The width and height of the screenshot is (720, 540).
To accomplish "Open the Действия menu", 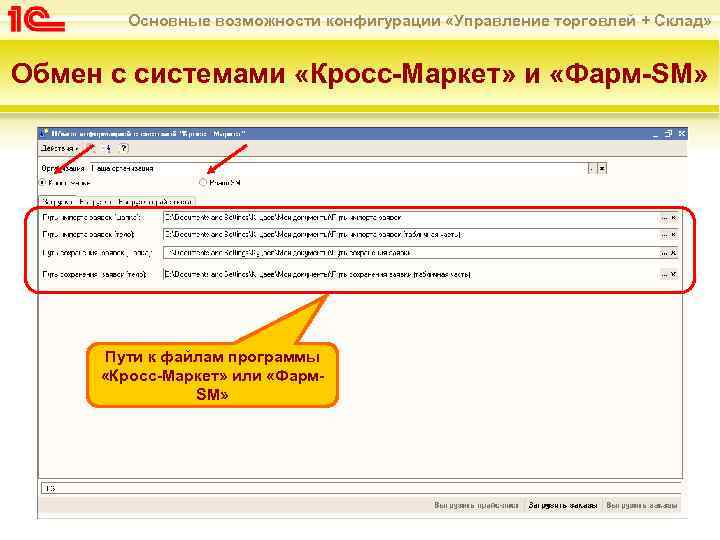I will click(59, 148).
